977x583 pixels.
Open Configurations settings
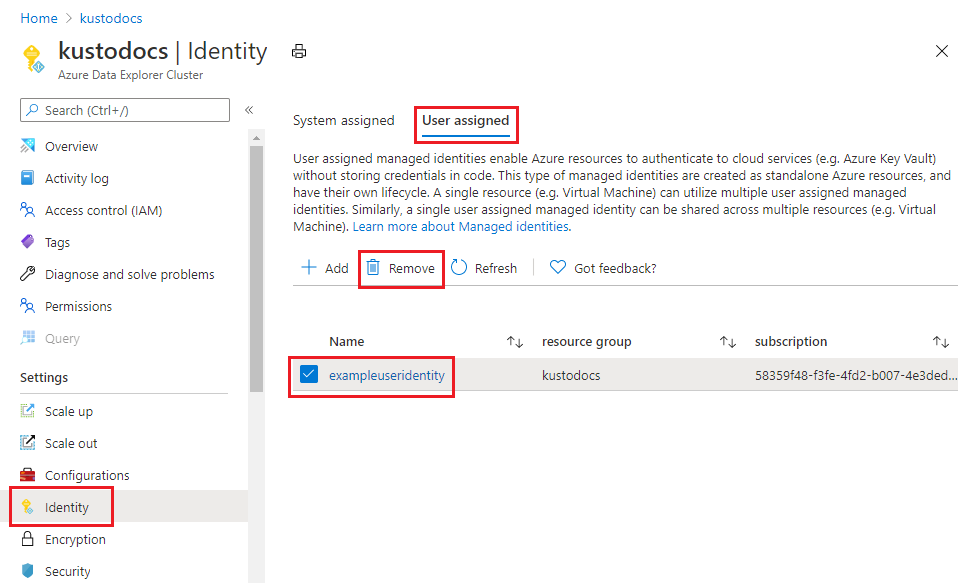87,475
